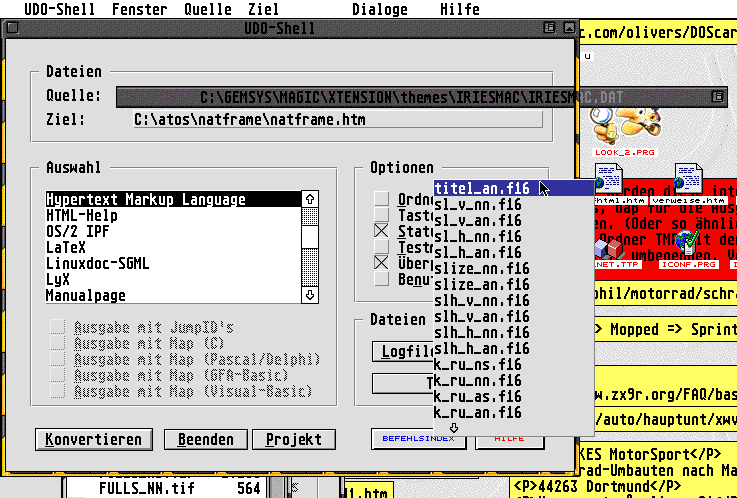Click the BEFEHLSINDEX image button
The width and height of the screenshot is (737, 498).
(413, 438)
